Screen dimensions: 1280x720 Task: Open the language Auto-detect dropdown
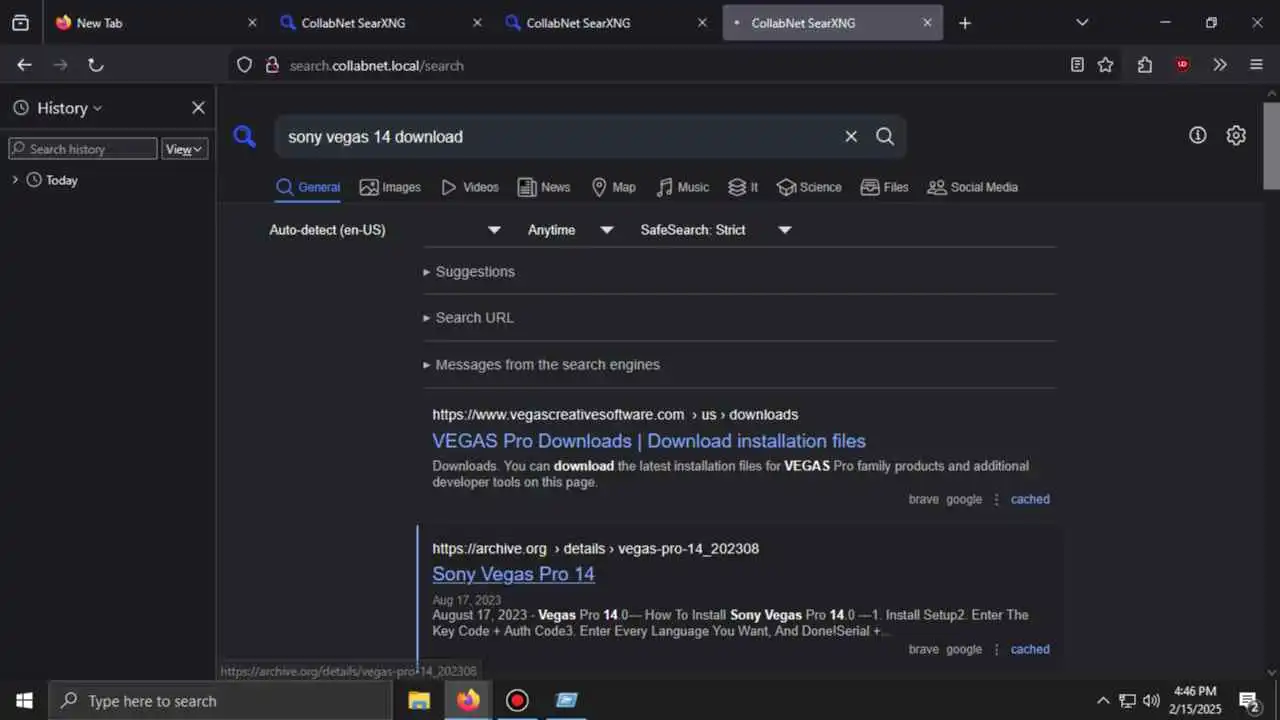tap(385, 230)
